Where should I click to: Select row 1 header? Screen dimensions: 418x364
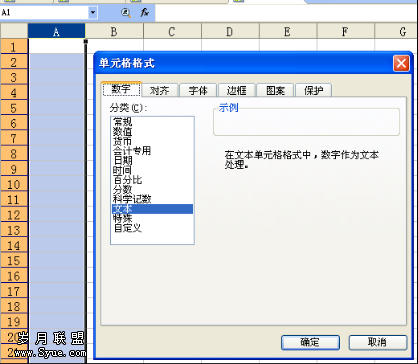point(14,47)
